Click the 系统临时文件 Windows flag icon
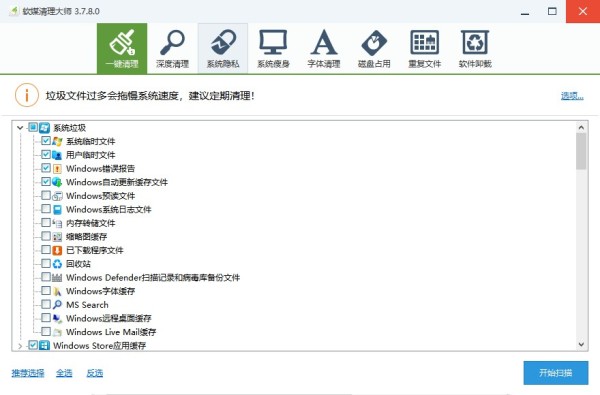The image size is (600, 395). [57, 141]
